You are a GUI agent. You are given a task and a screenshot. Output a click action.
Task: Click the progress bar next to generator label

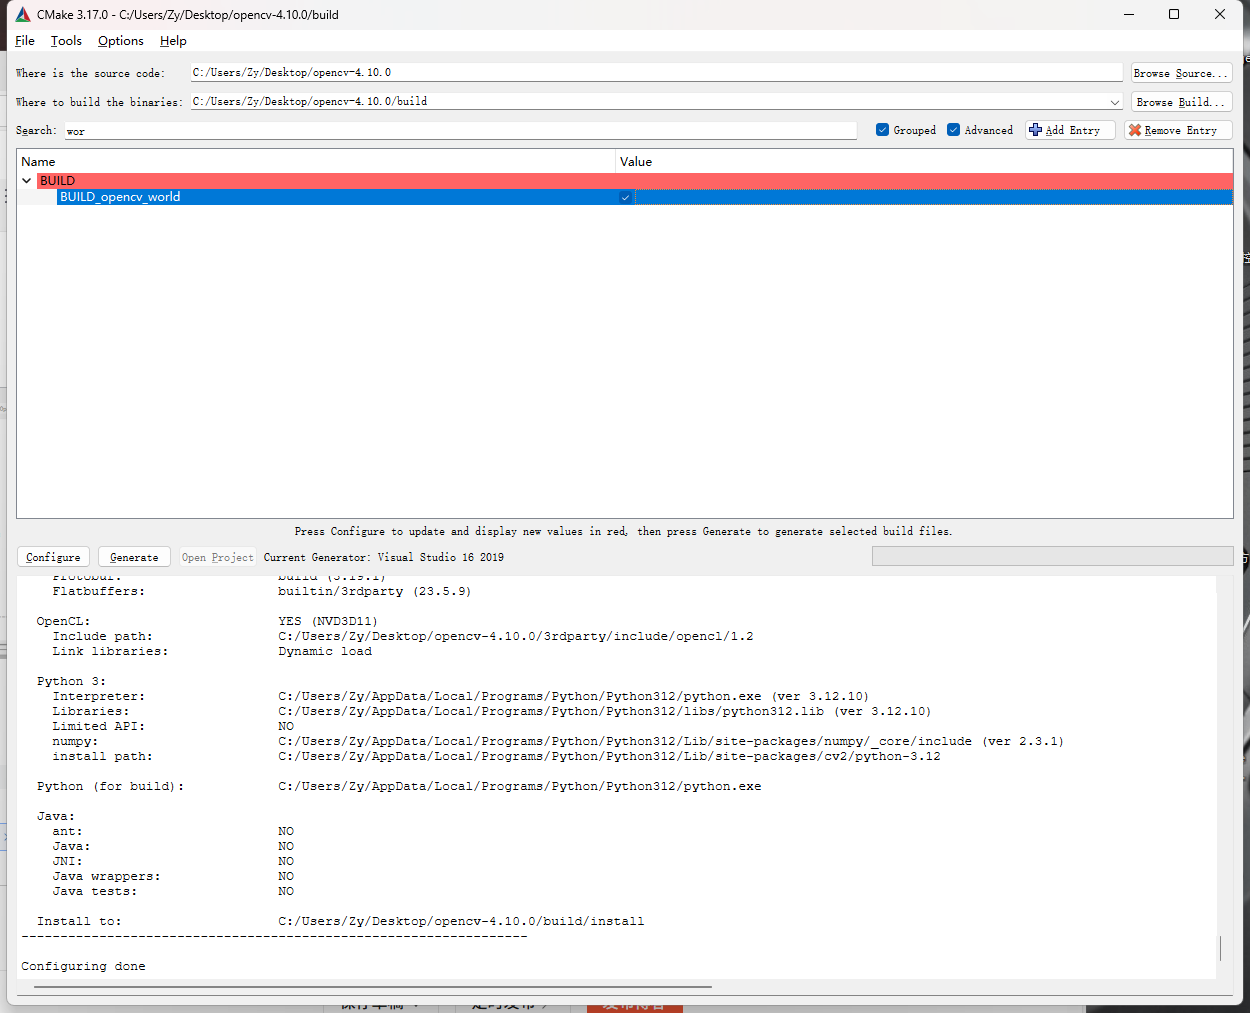tap(1052, 556)
